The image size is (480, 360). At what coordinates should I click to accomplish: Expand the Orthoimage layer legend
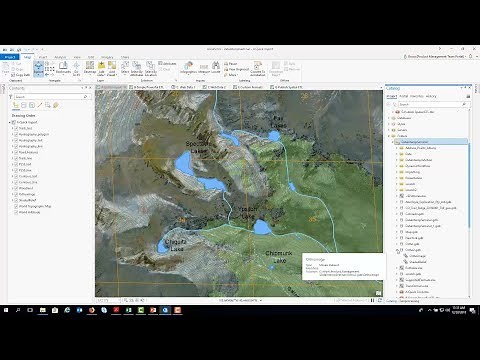pos(13,194)
